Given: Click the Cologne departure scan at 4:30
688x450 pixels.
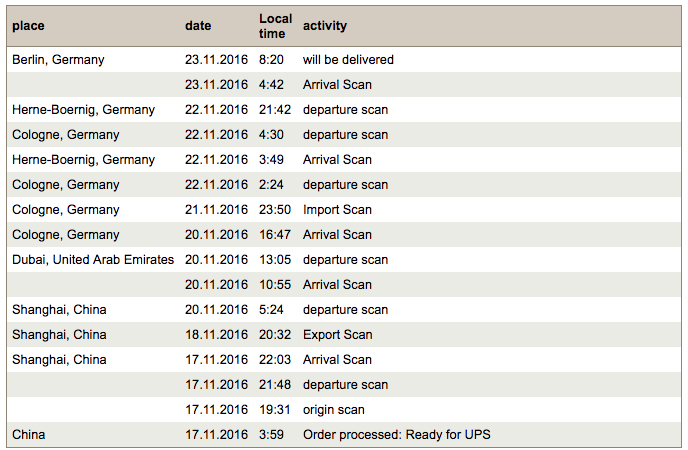Looking at the screenshot, I should pos(344,135).
